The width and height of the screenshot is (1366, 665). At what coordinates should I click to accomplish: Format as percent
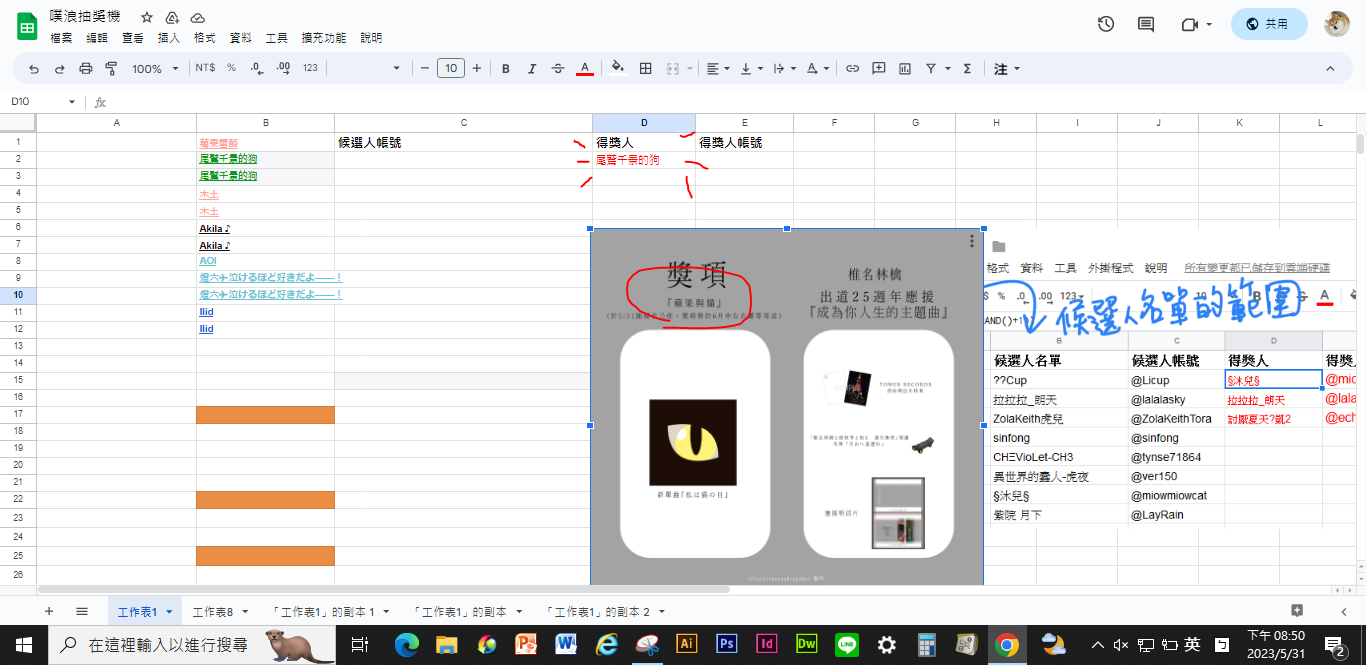pyautogui.click(x=231, y=69)
